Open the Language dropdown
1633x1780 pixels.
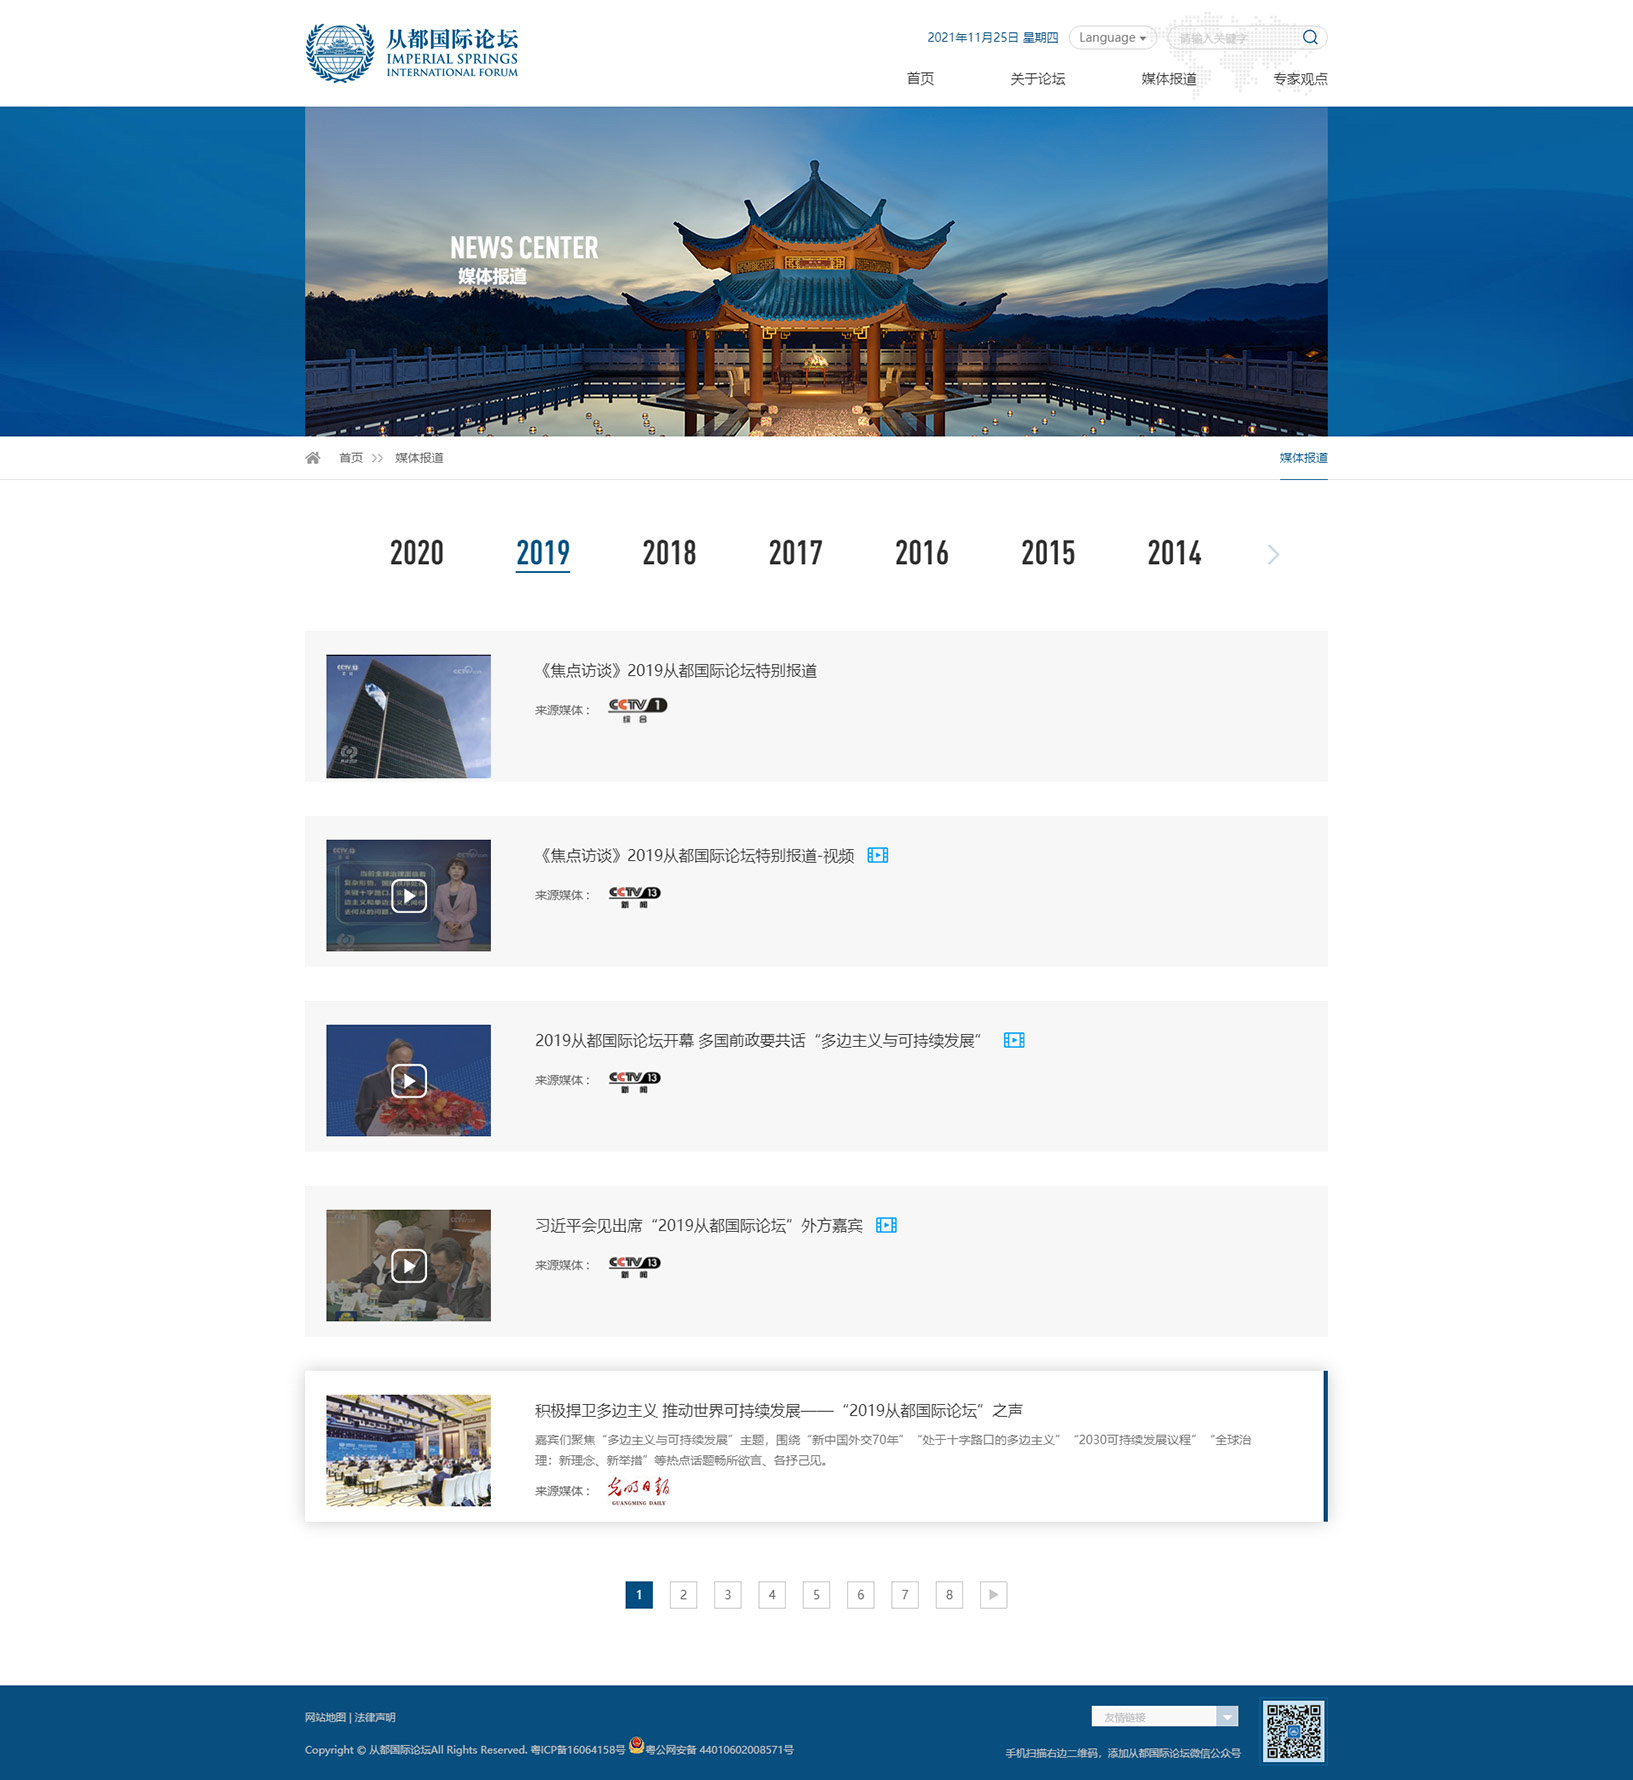(1112, 38)
